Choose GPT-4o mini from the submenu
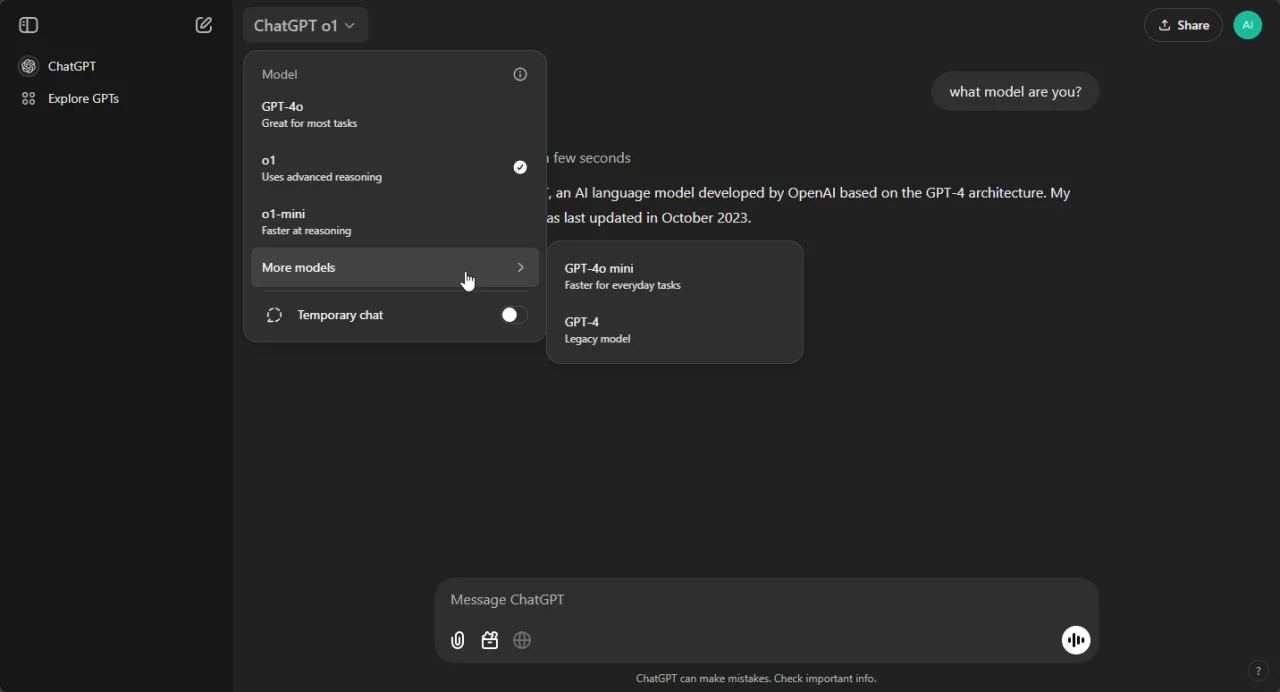The image size is (1280, 692). [x=675, y=276]
